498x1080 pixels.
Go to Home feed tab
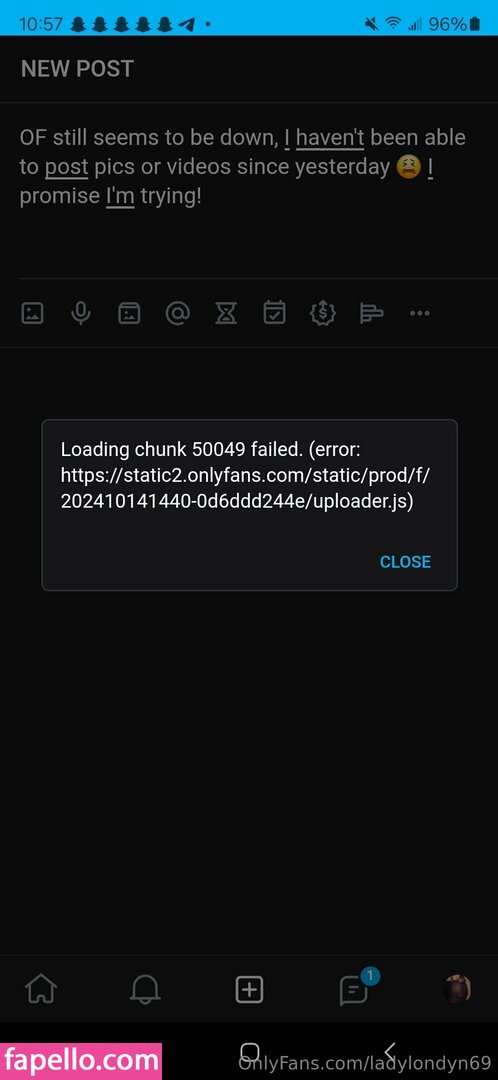[41, 990]
